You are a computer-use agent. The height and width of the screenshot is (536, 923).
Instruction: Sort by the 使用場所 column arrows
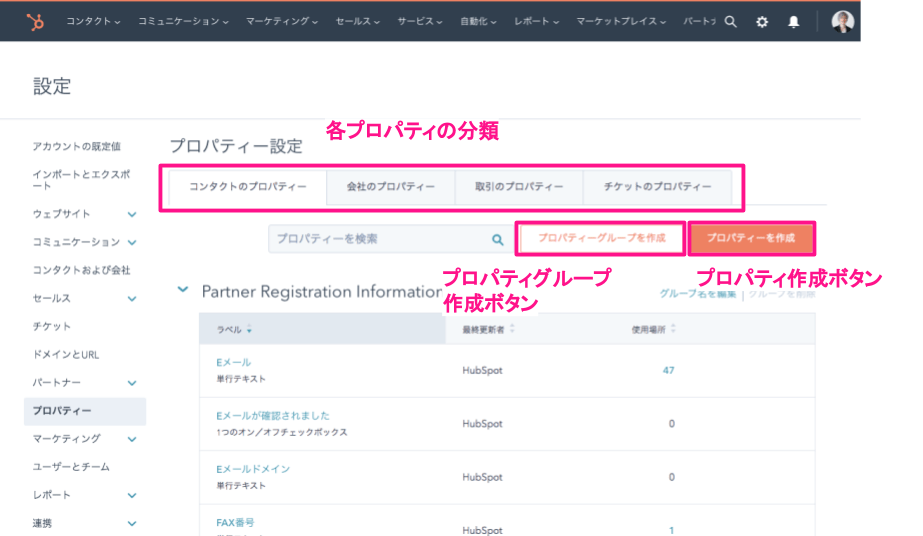(673, 329)
